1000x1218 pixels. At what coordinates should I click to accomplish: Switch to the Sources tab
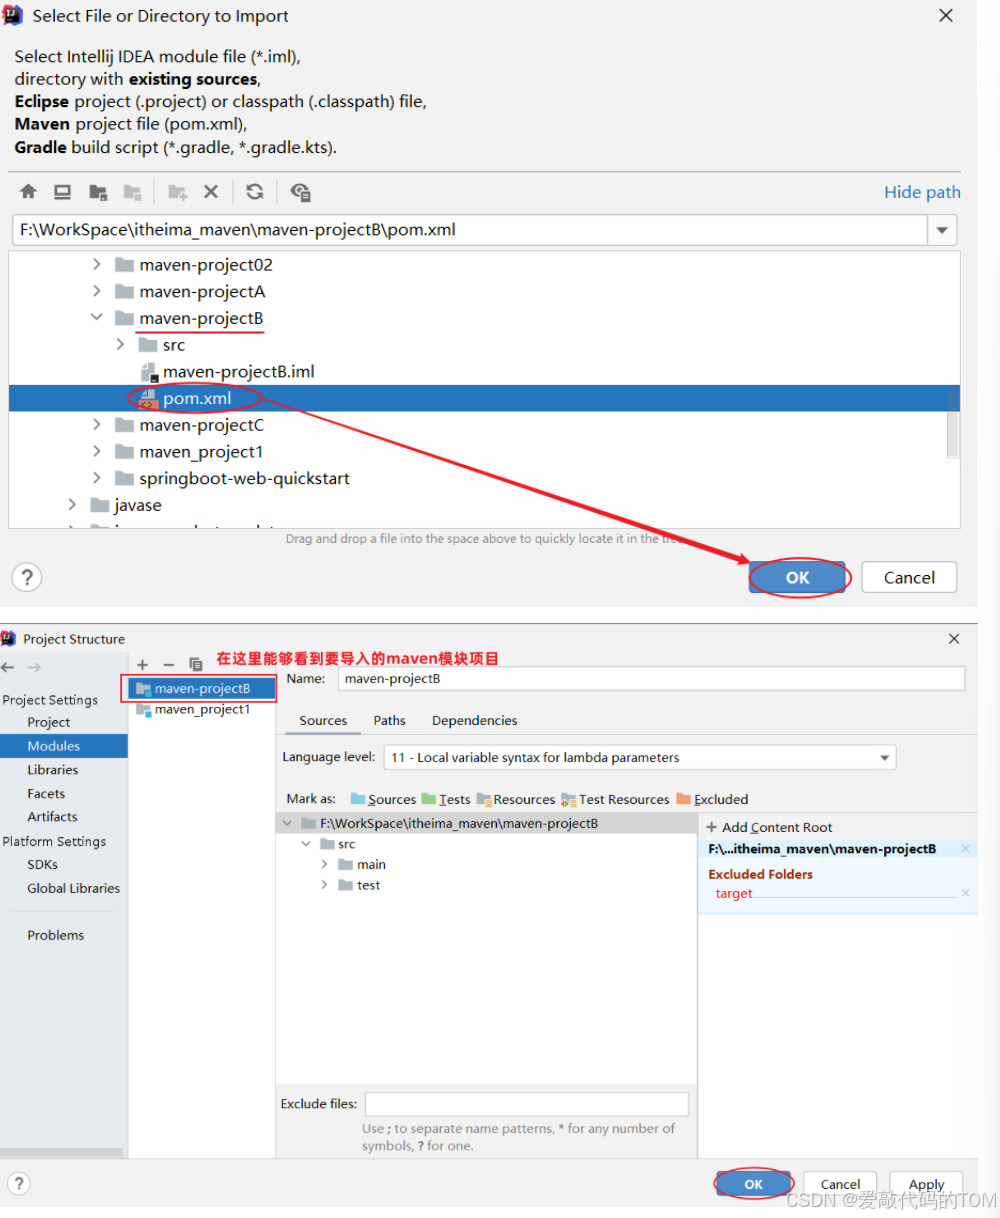tap(323, 720)
